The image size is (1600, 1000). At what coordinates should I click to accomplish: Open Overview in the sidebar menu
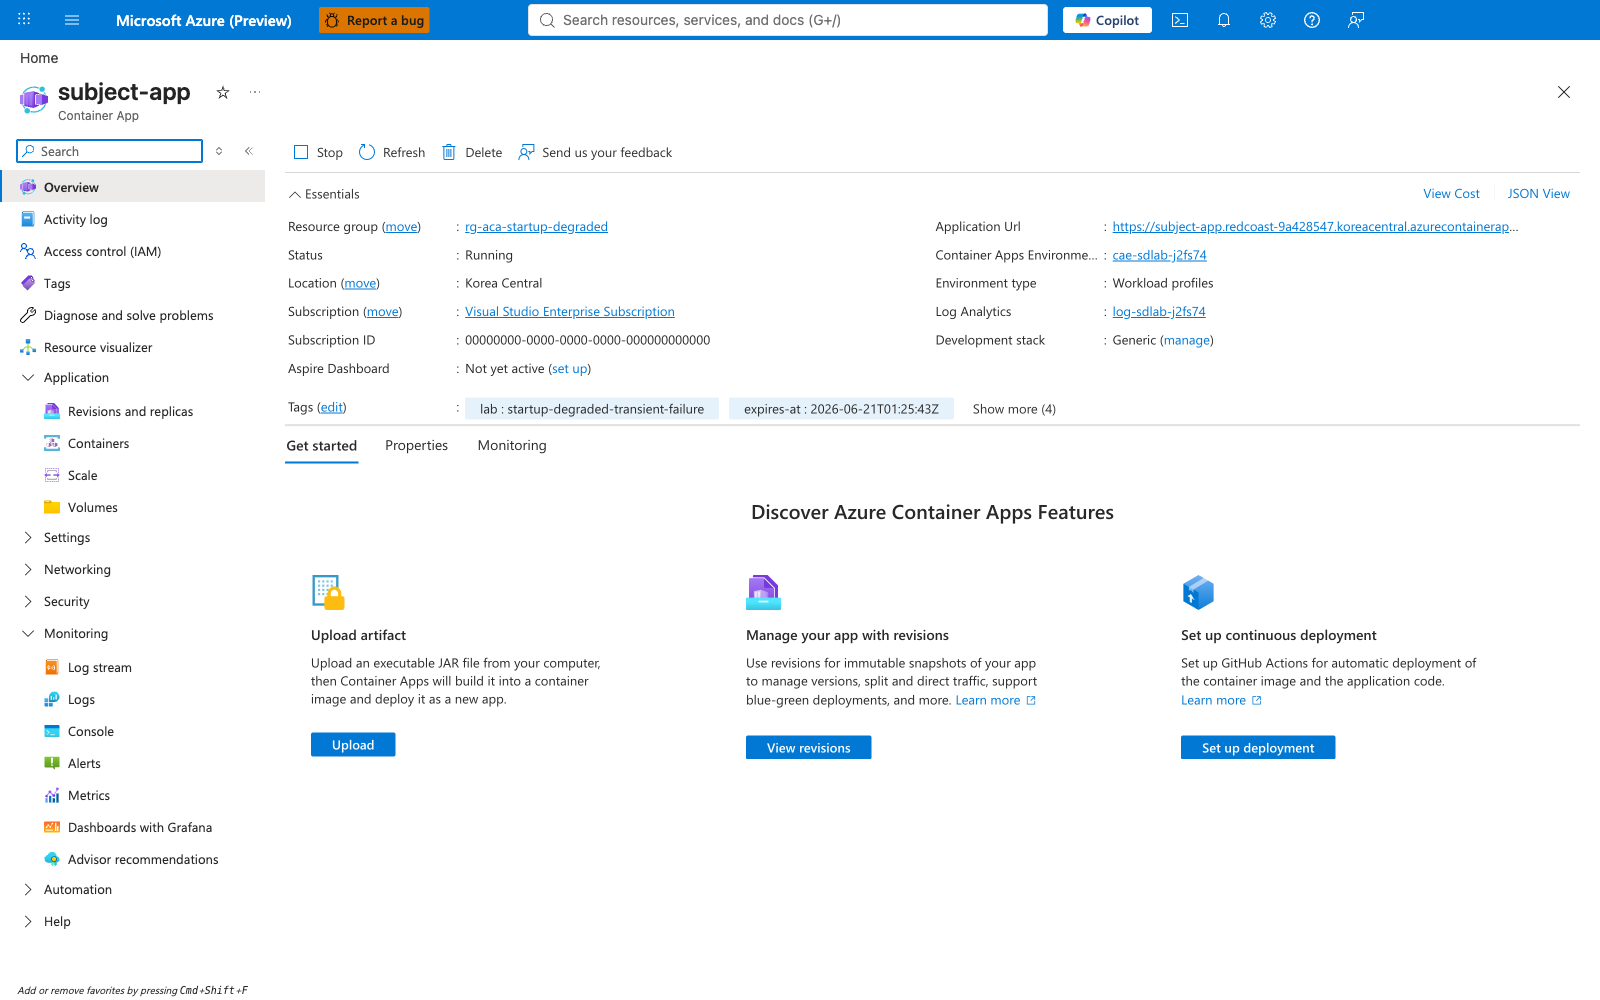pos(133,187)
